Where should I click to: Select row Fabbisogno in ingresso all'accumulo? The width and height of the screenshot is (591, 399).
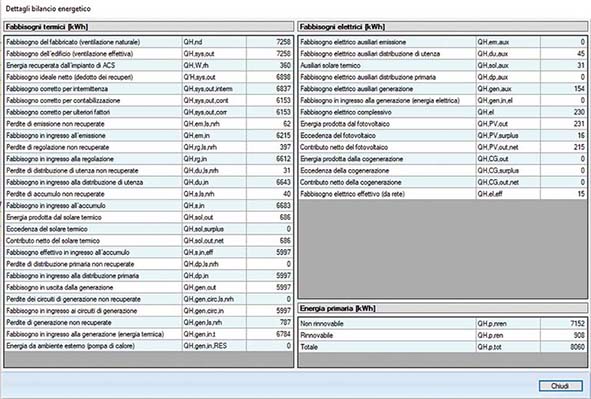pos(149,205)
